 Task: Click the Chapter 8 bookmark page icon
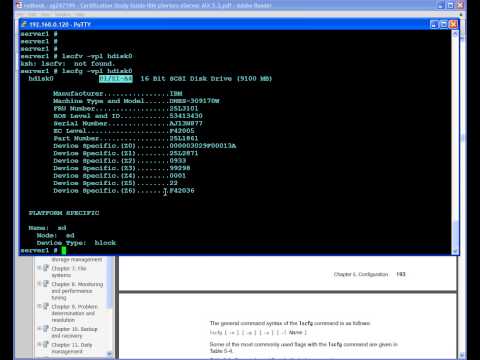click(x=46, y=284)
